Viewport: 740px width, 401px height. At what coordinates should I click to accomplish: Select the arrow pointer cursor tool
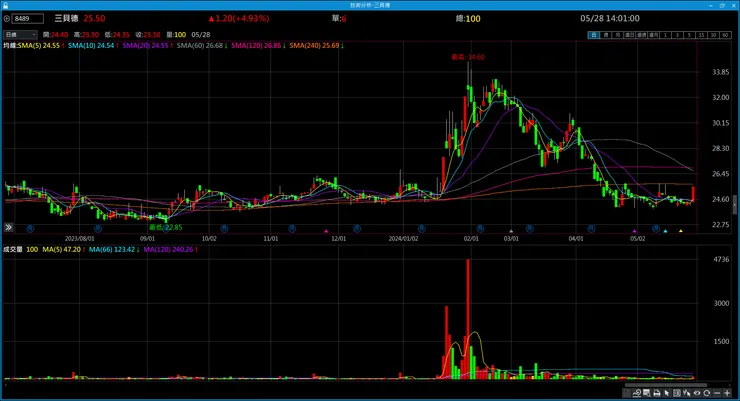pyautogui.click(x=667, y=393)
